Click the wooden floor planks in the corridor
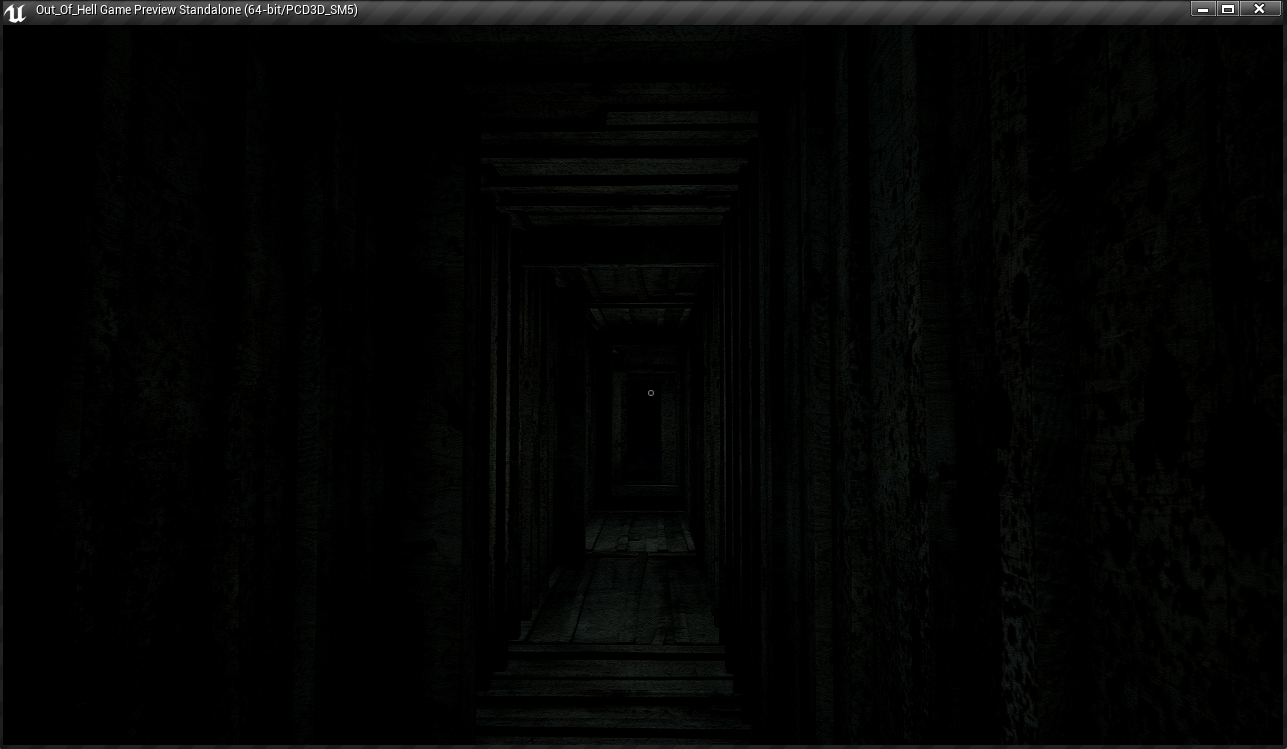The height and width of the screenshot is (749, 1287). tap(620, 600)
